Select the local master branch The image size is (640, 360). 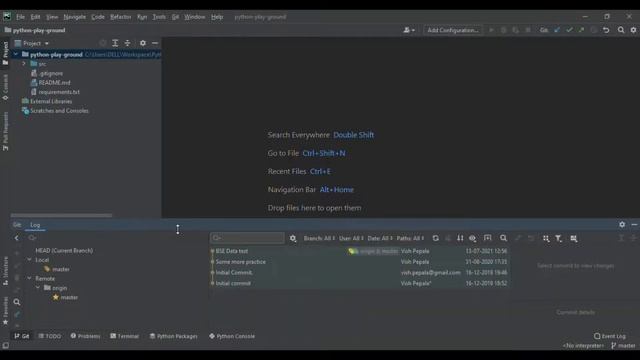tap(60, 269)
